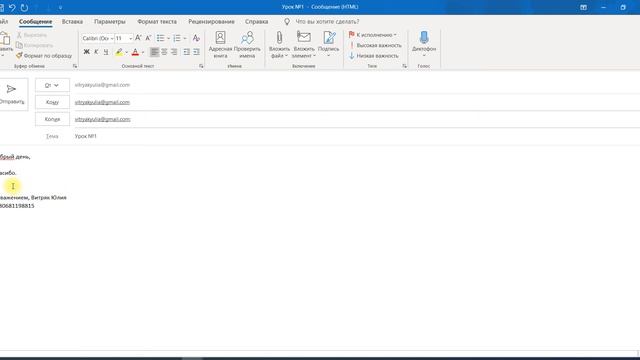Click the Копия button

[x=52, y=119]
